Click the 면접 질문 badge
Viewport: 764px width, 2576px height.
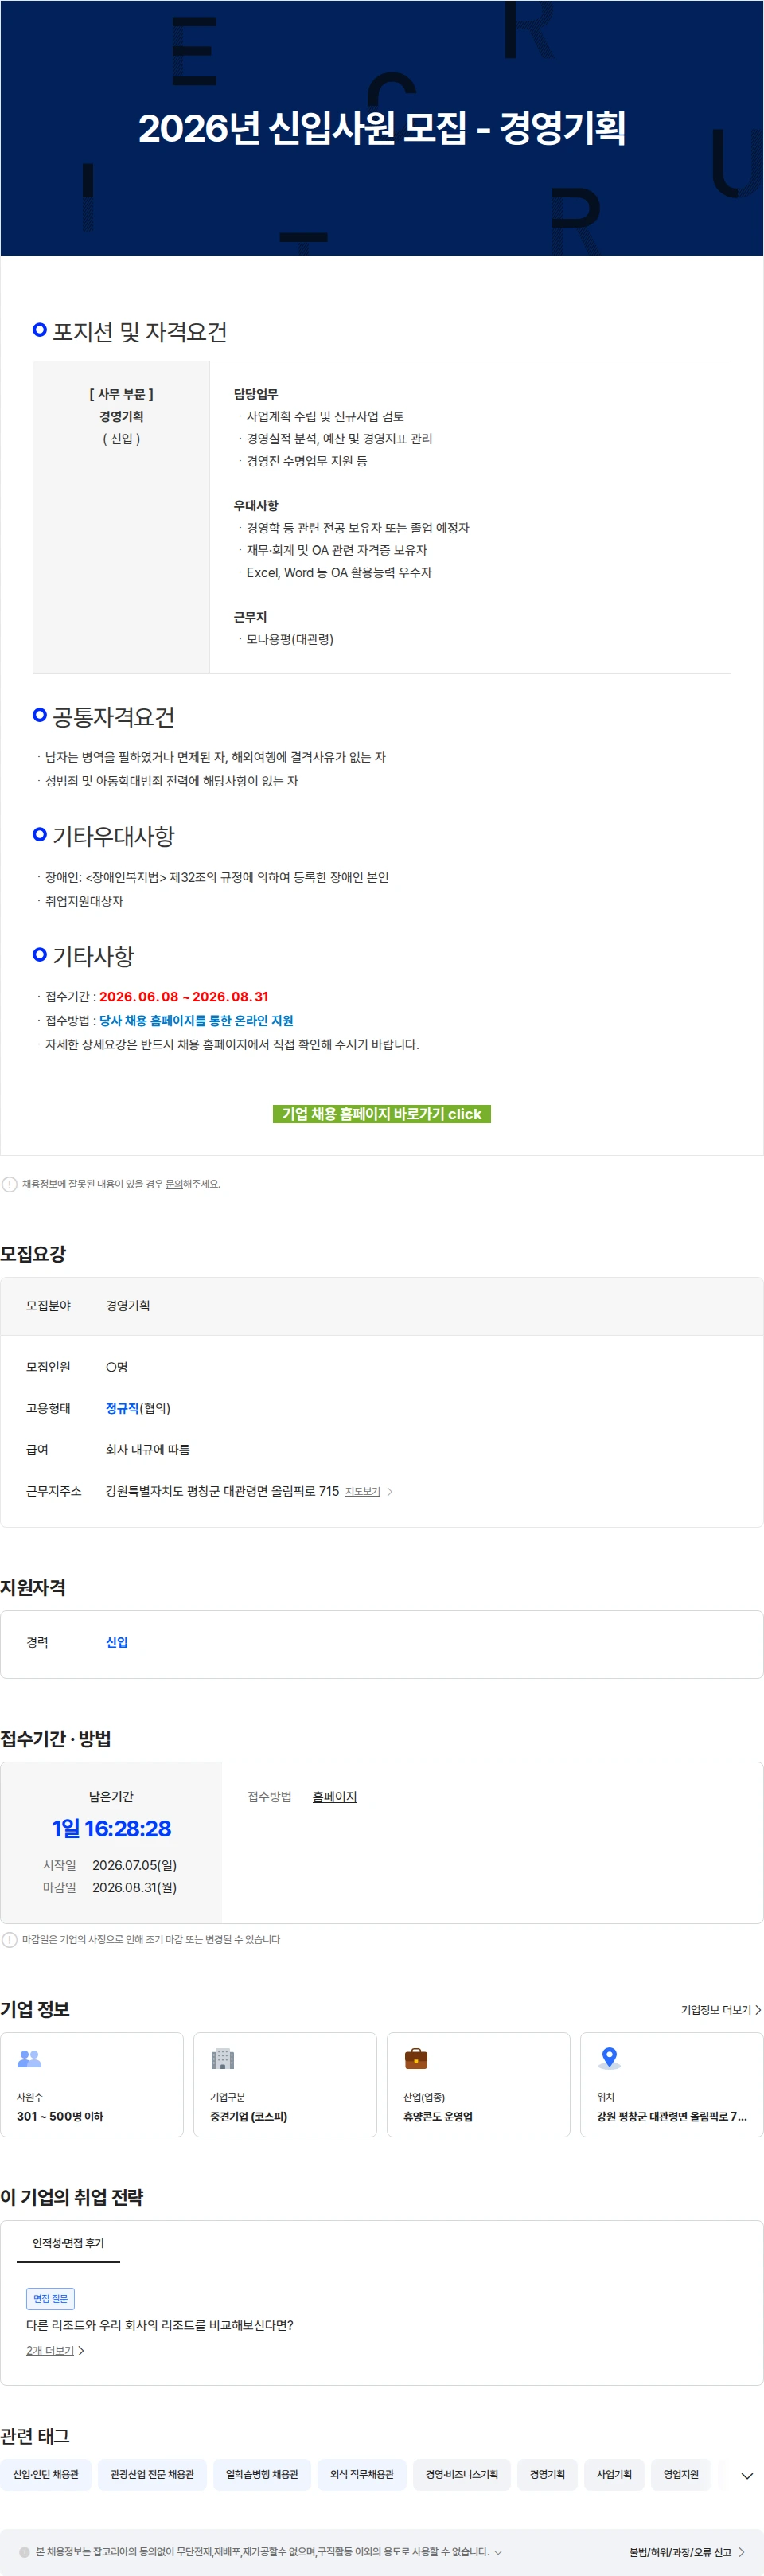pos(50,2298)
